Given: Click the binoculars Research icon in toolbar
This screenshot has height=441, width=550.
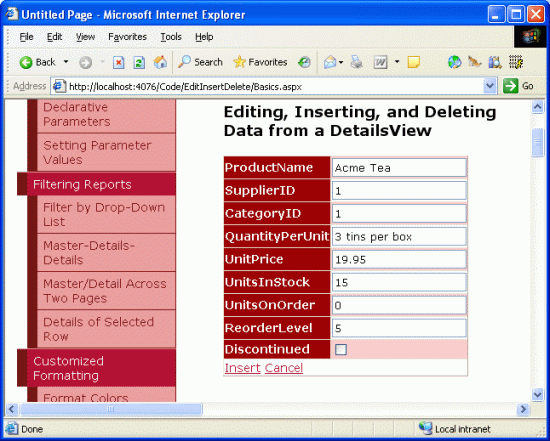Looking at the screenshot, I should coord(495,62).
